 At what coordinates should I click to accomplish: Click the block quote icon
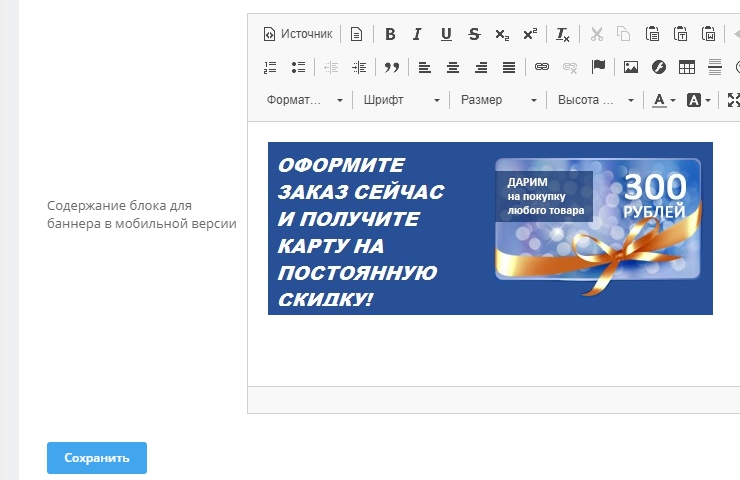pyautogui.click(x=391, y=67)
